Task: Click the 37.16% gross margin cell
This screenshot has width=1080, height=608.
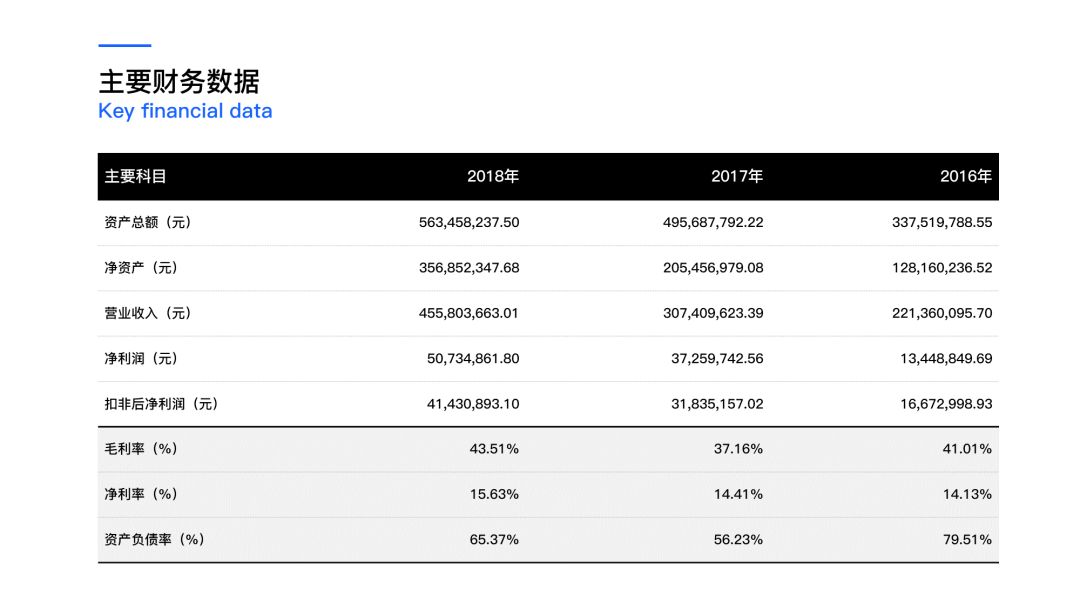Action: [738, 449]
